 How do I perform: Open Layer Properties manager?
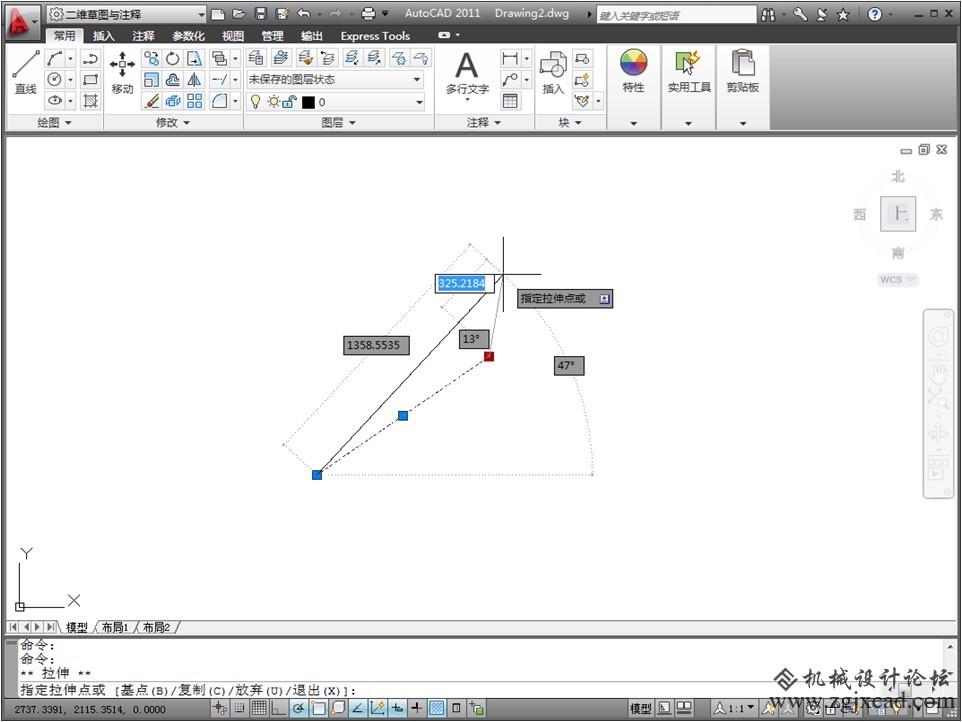[256, 58]
